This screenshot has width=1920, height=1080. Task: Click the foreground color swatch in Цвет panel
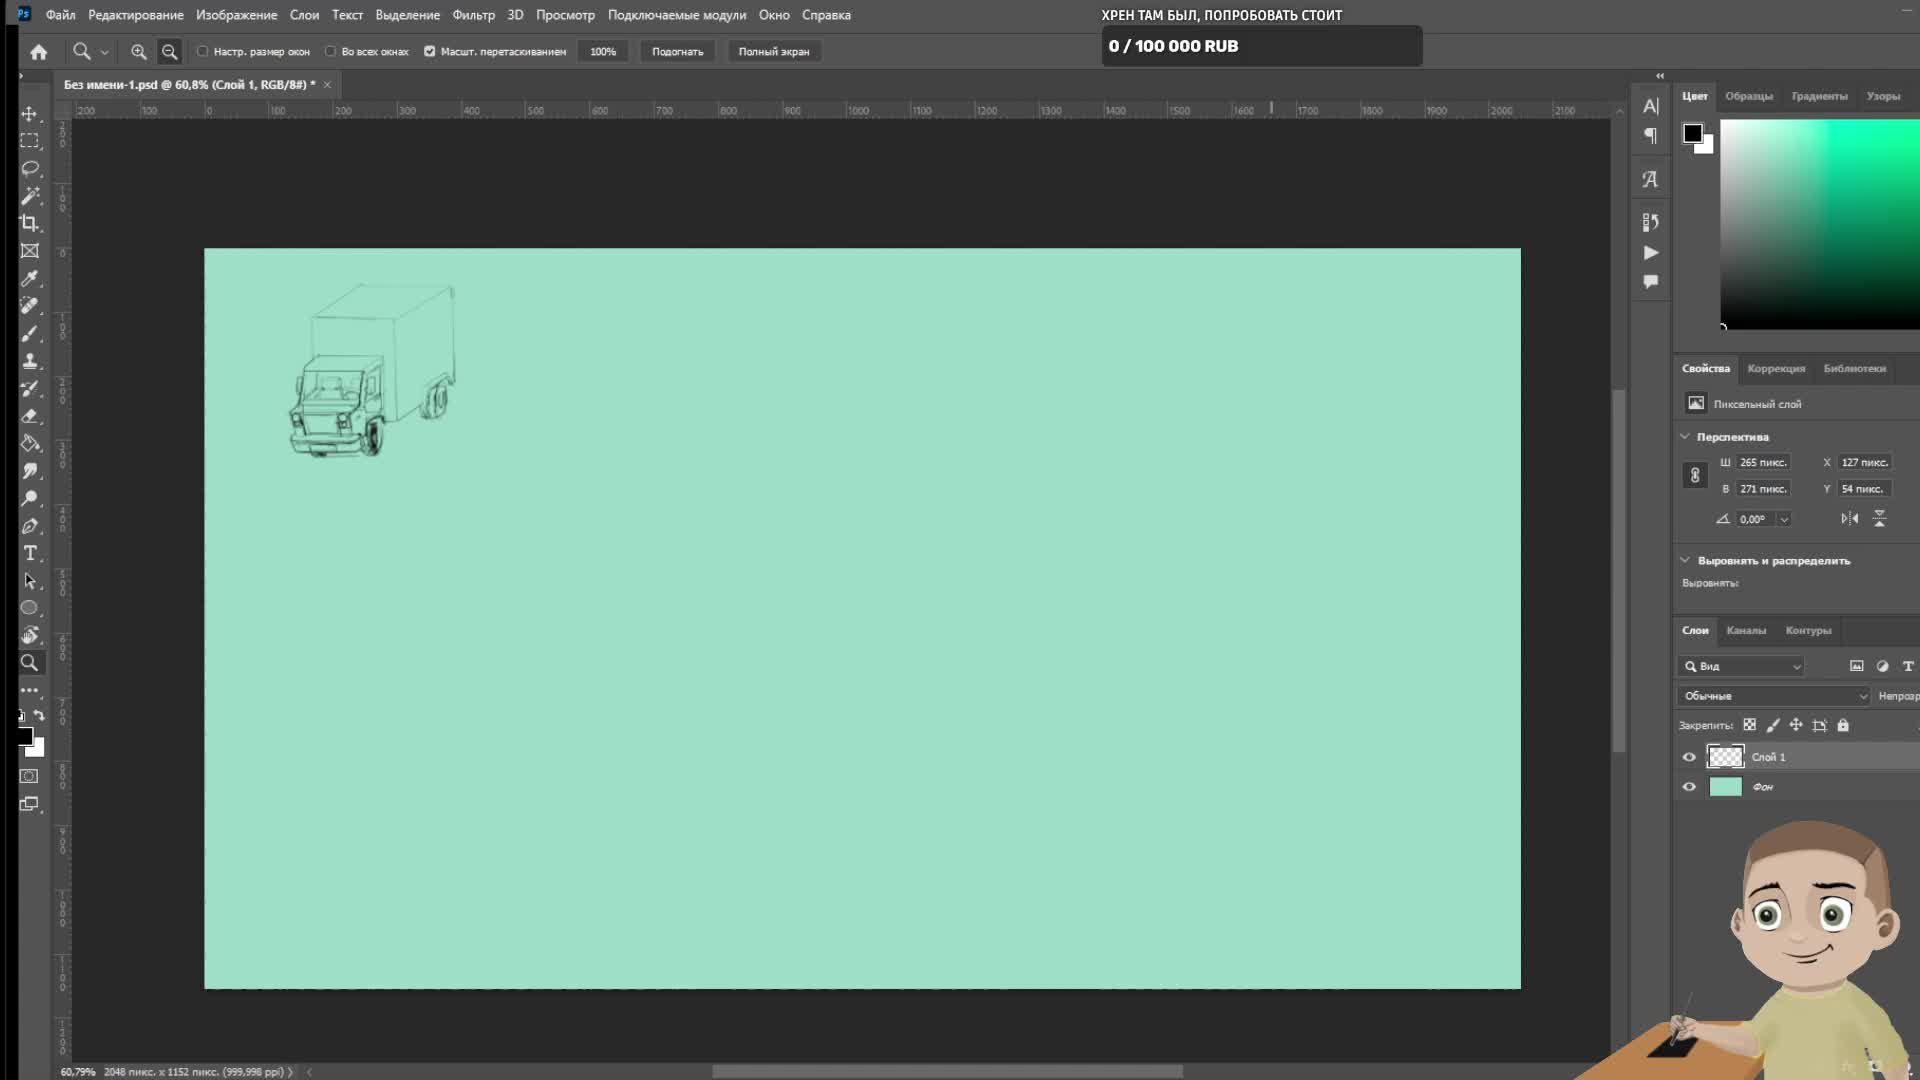point(1692,133)
